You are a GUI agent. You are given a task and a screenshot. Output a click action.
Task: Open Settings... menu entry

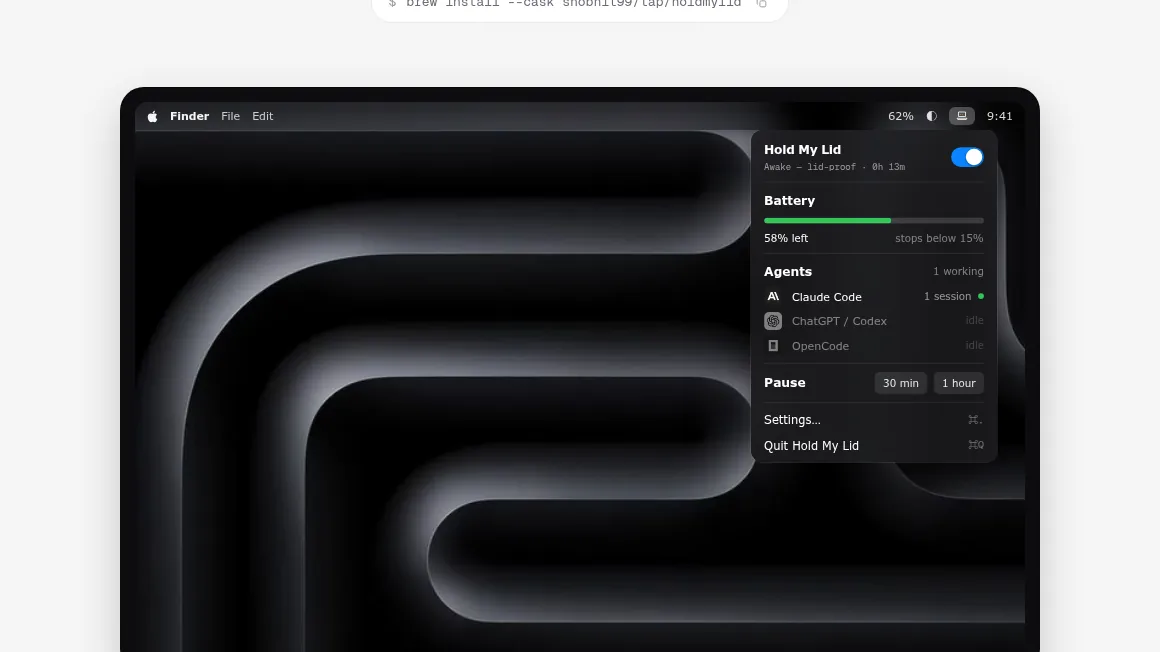(x=874, y=420)
